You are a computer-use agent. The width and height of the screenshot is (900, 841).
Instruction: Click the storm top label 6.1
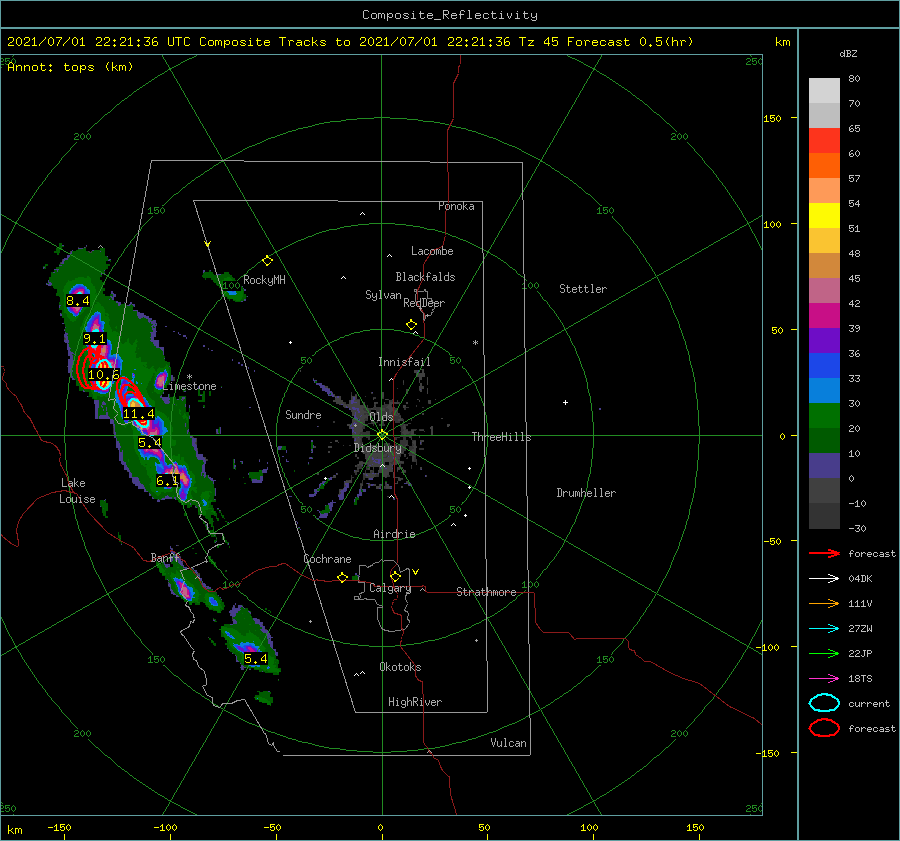pyautogui.click(x=168, y=480)
